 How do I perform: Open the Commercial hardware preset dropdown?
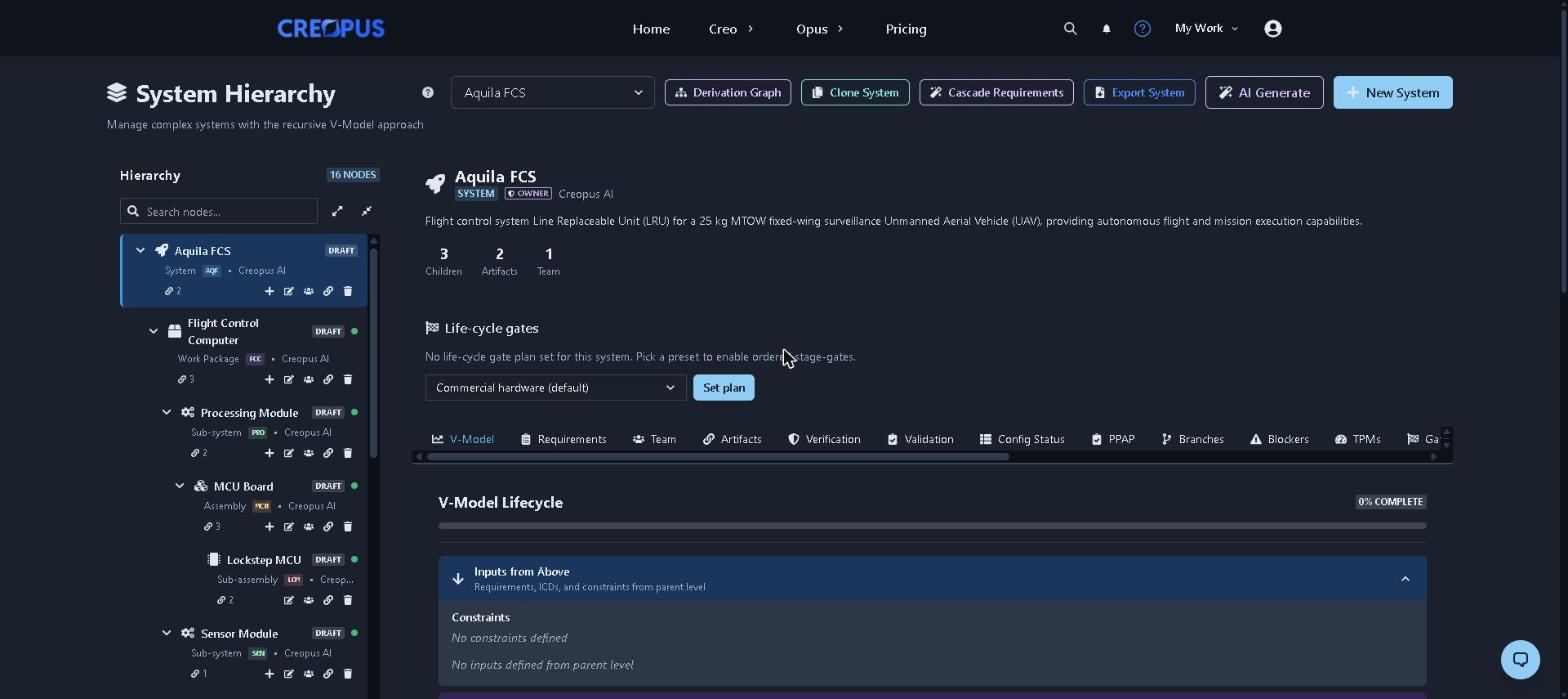click(556, 388)
